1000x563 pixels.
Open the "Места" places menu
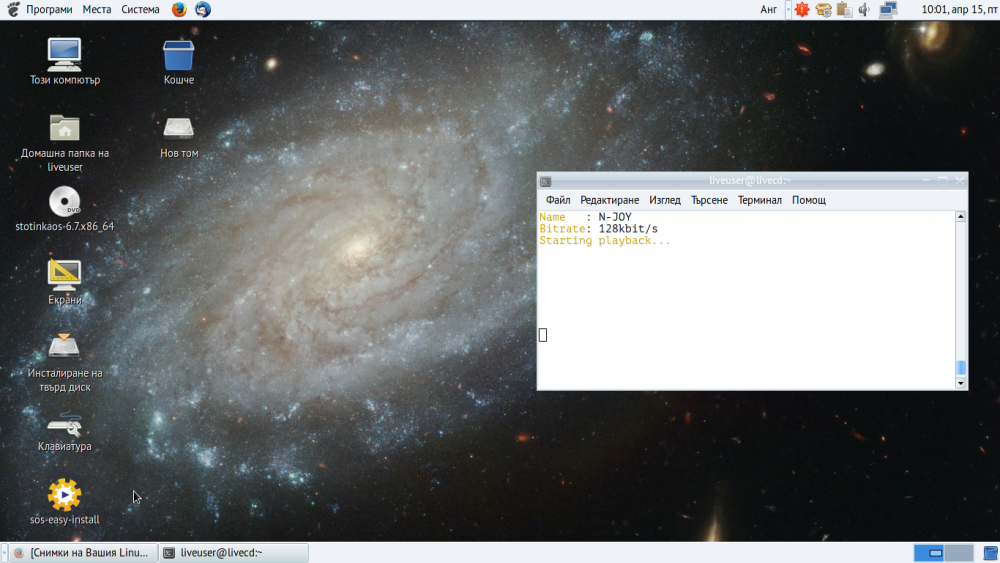pos(97,10)
